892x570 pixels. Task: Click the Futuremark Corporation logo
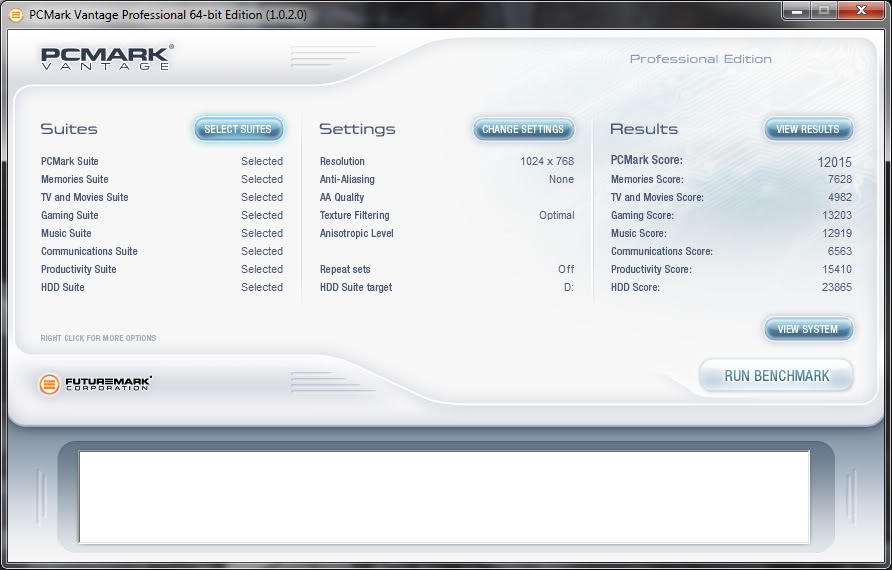click(x=95, y=384)
